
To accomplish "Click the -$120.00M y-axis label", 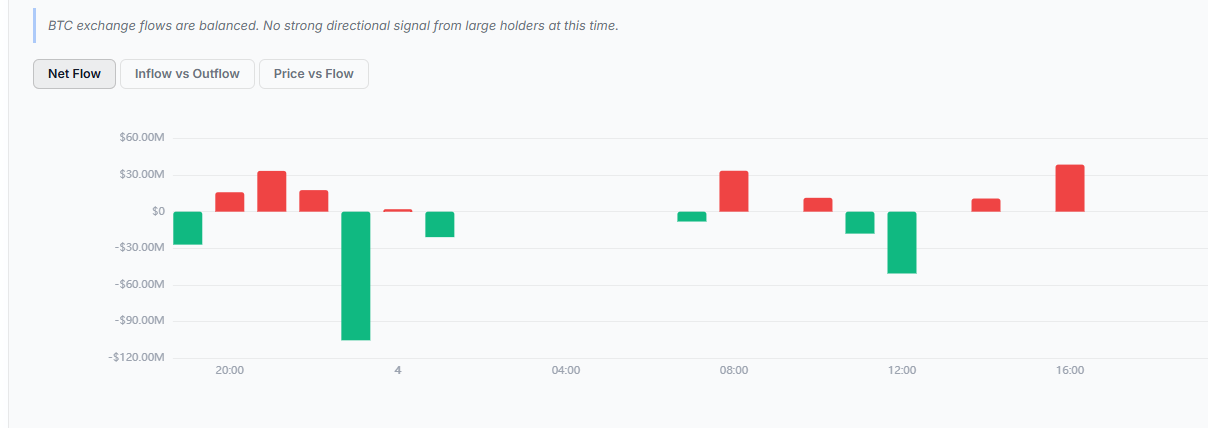I will (x=137, y=357).
